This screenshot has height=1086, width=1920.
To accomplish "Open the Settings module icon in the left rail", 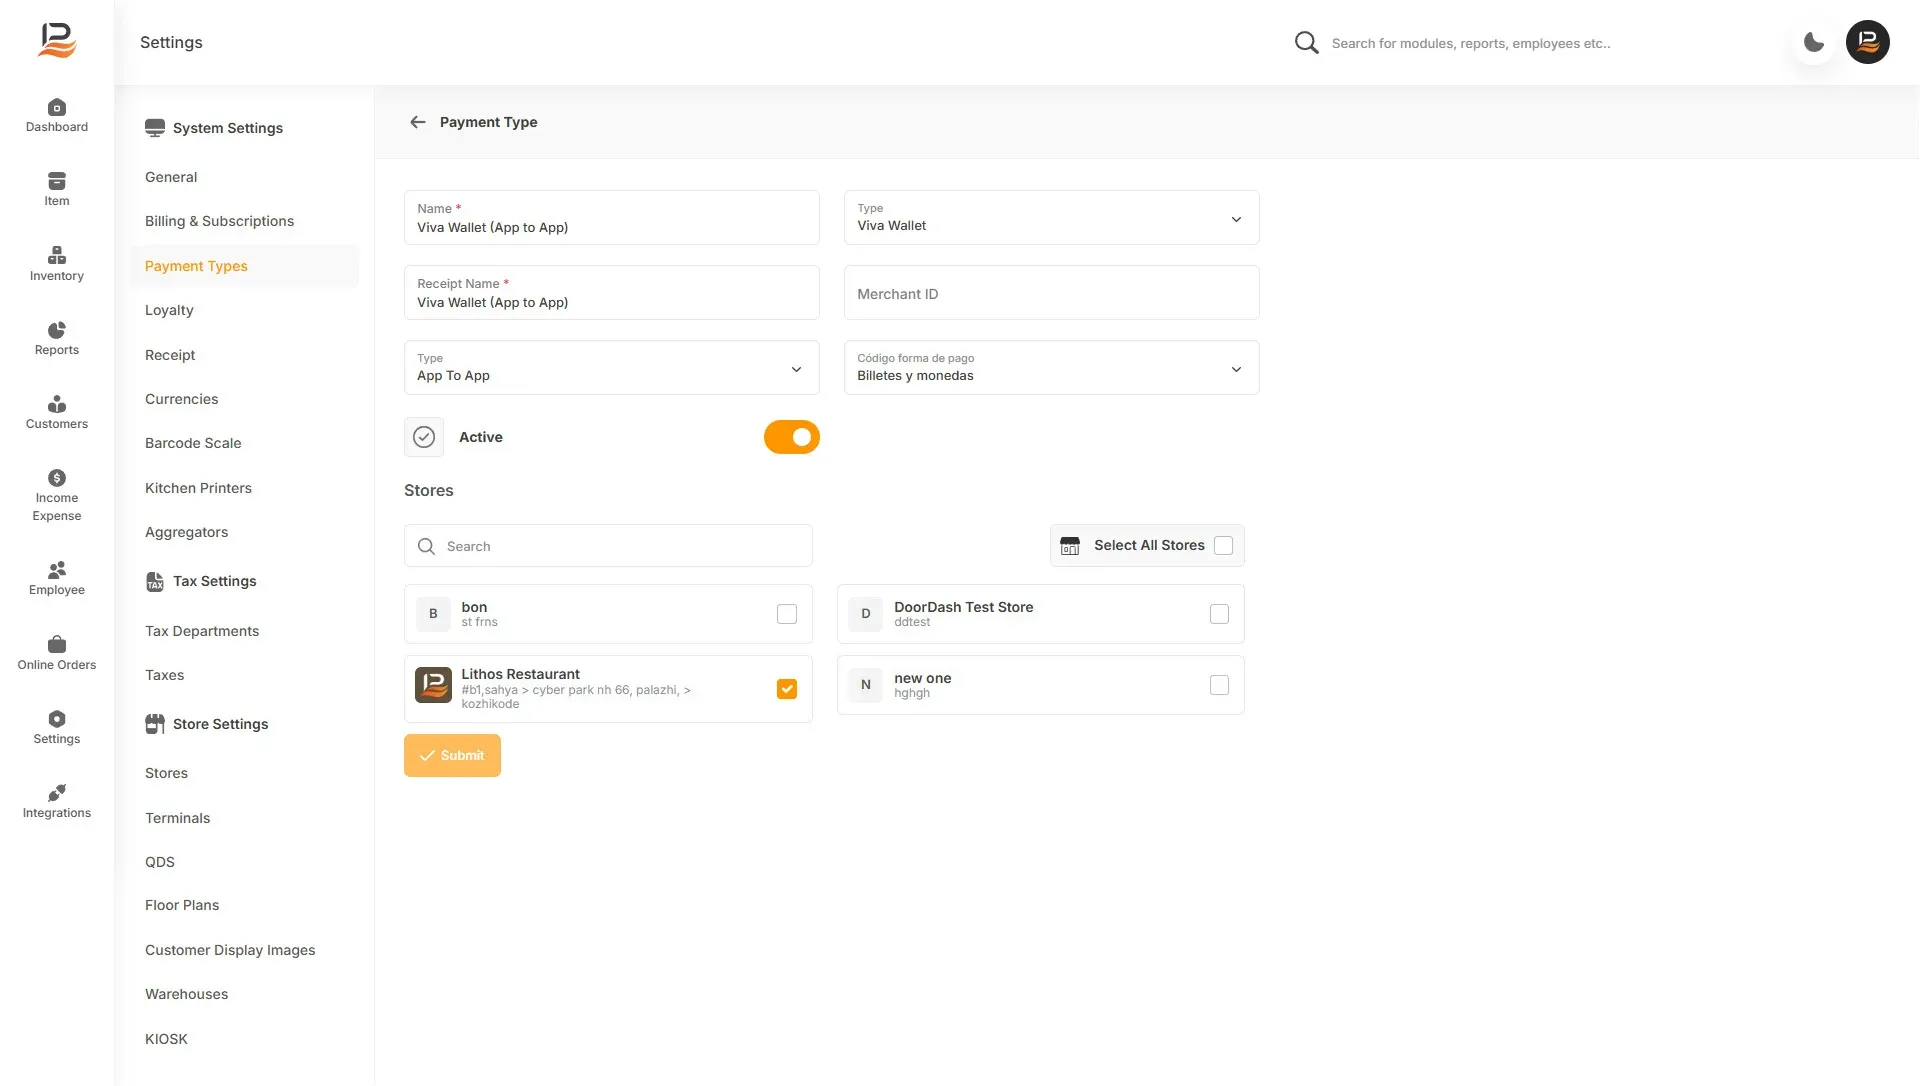I will click(57, 719).
